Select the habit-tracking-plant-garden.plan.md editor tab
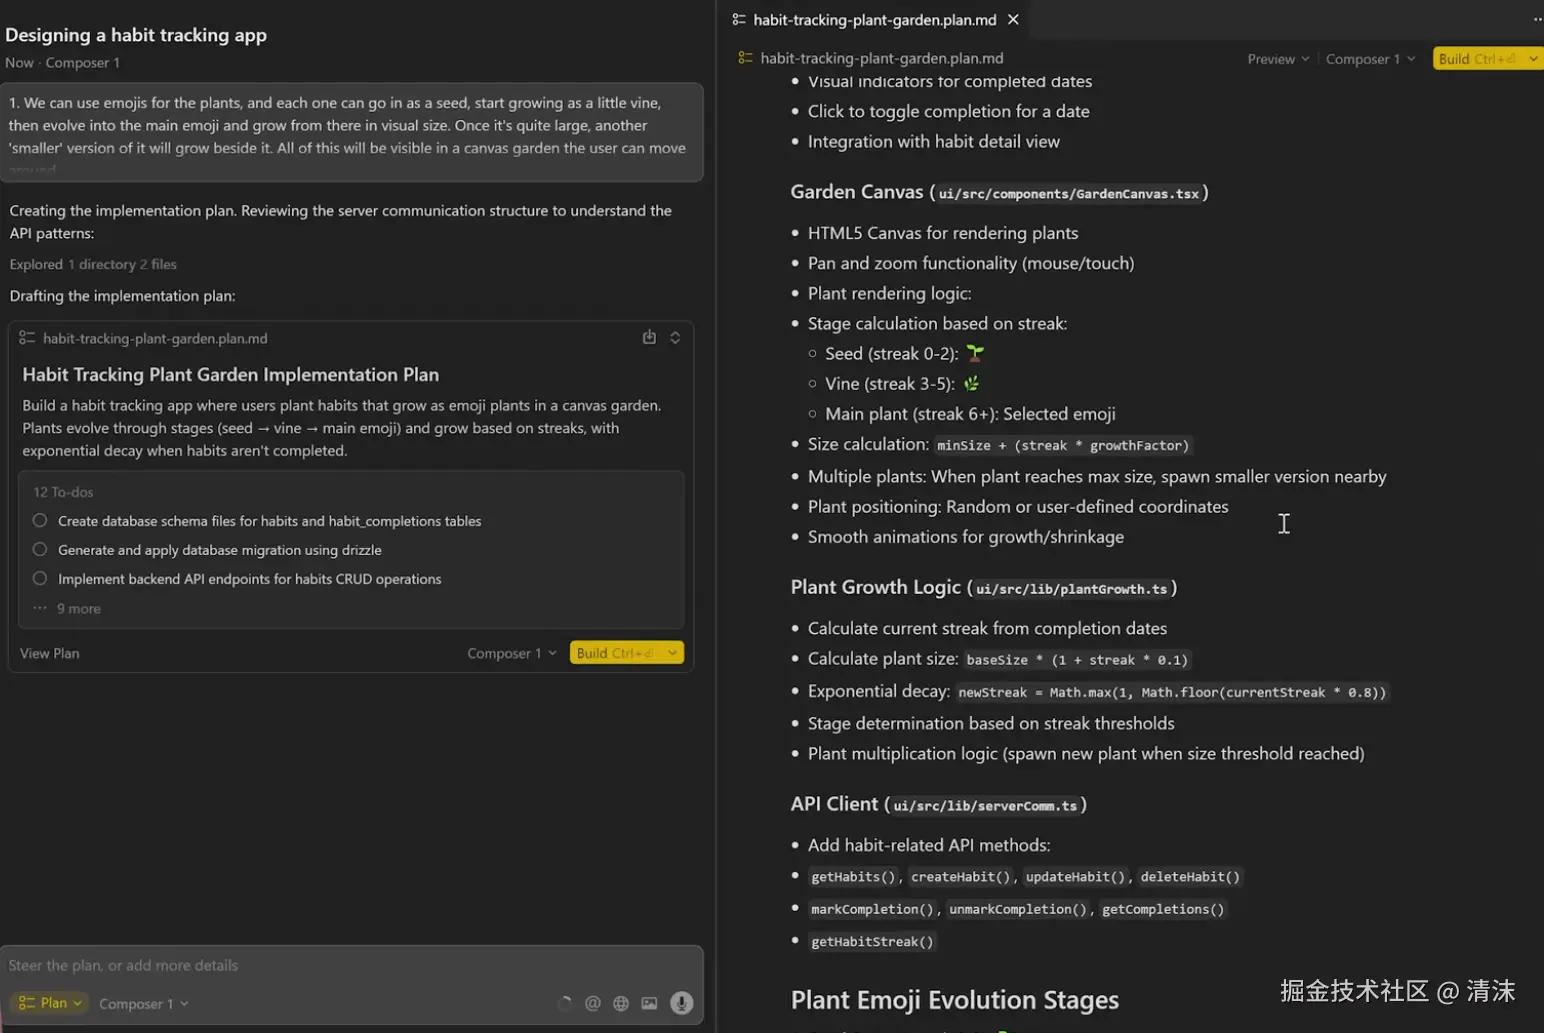 (x=873, y=19)
